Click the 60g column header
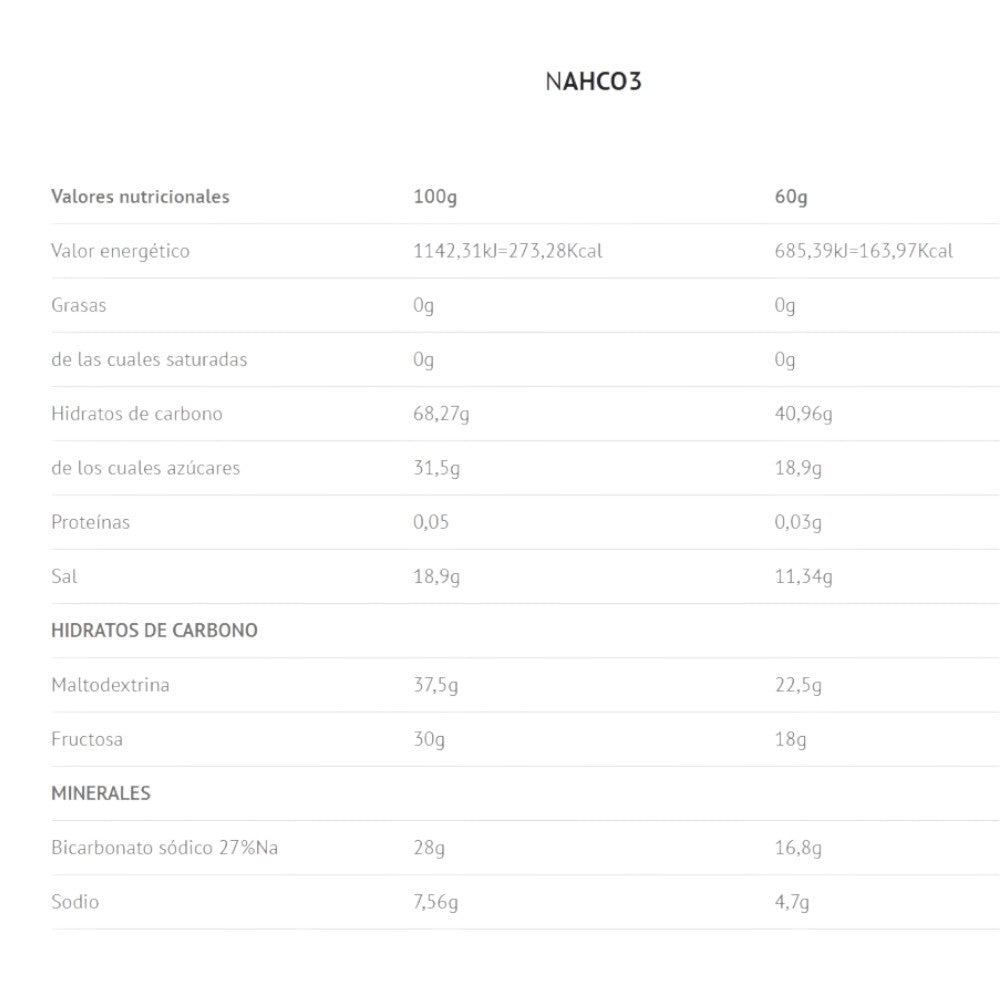Viewport: 1000px width, 1000px height. pyautogui.click(x=791, y=196)
